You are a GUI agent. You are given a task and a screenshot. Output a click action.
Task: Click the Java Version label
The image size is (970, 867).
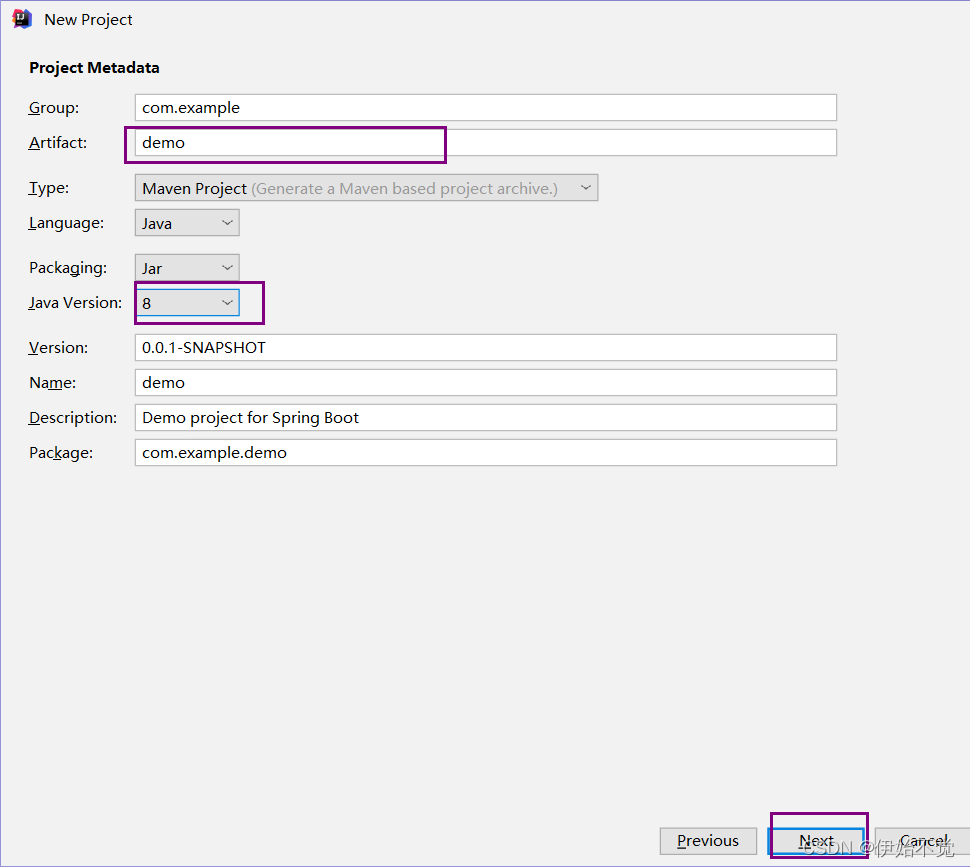coord(75,303)
